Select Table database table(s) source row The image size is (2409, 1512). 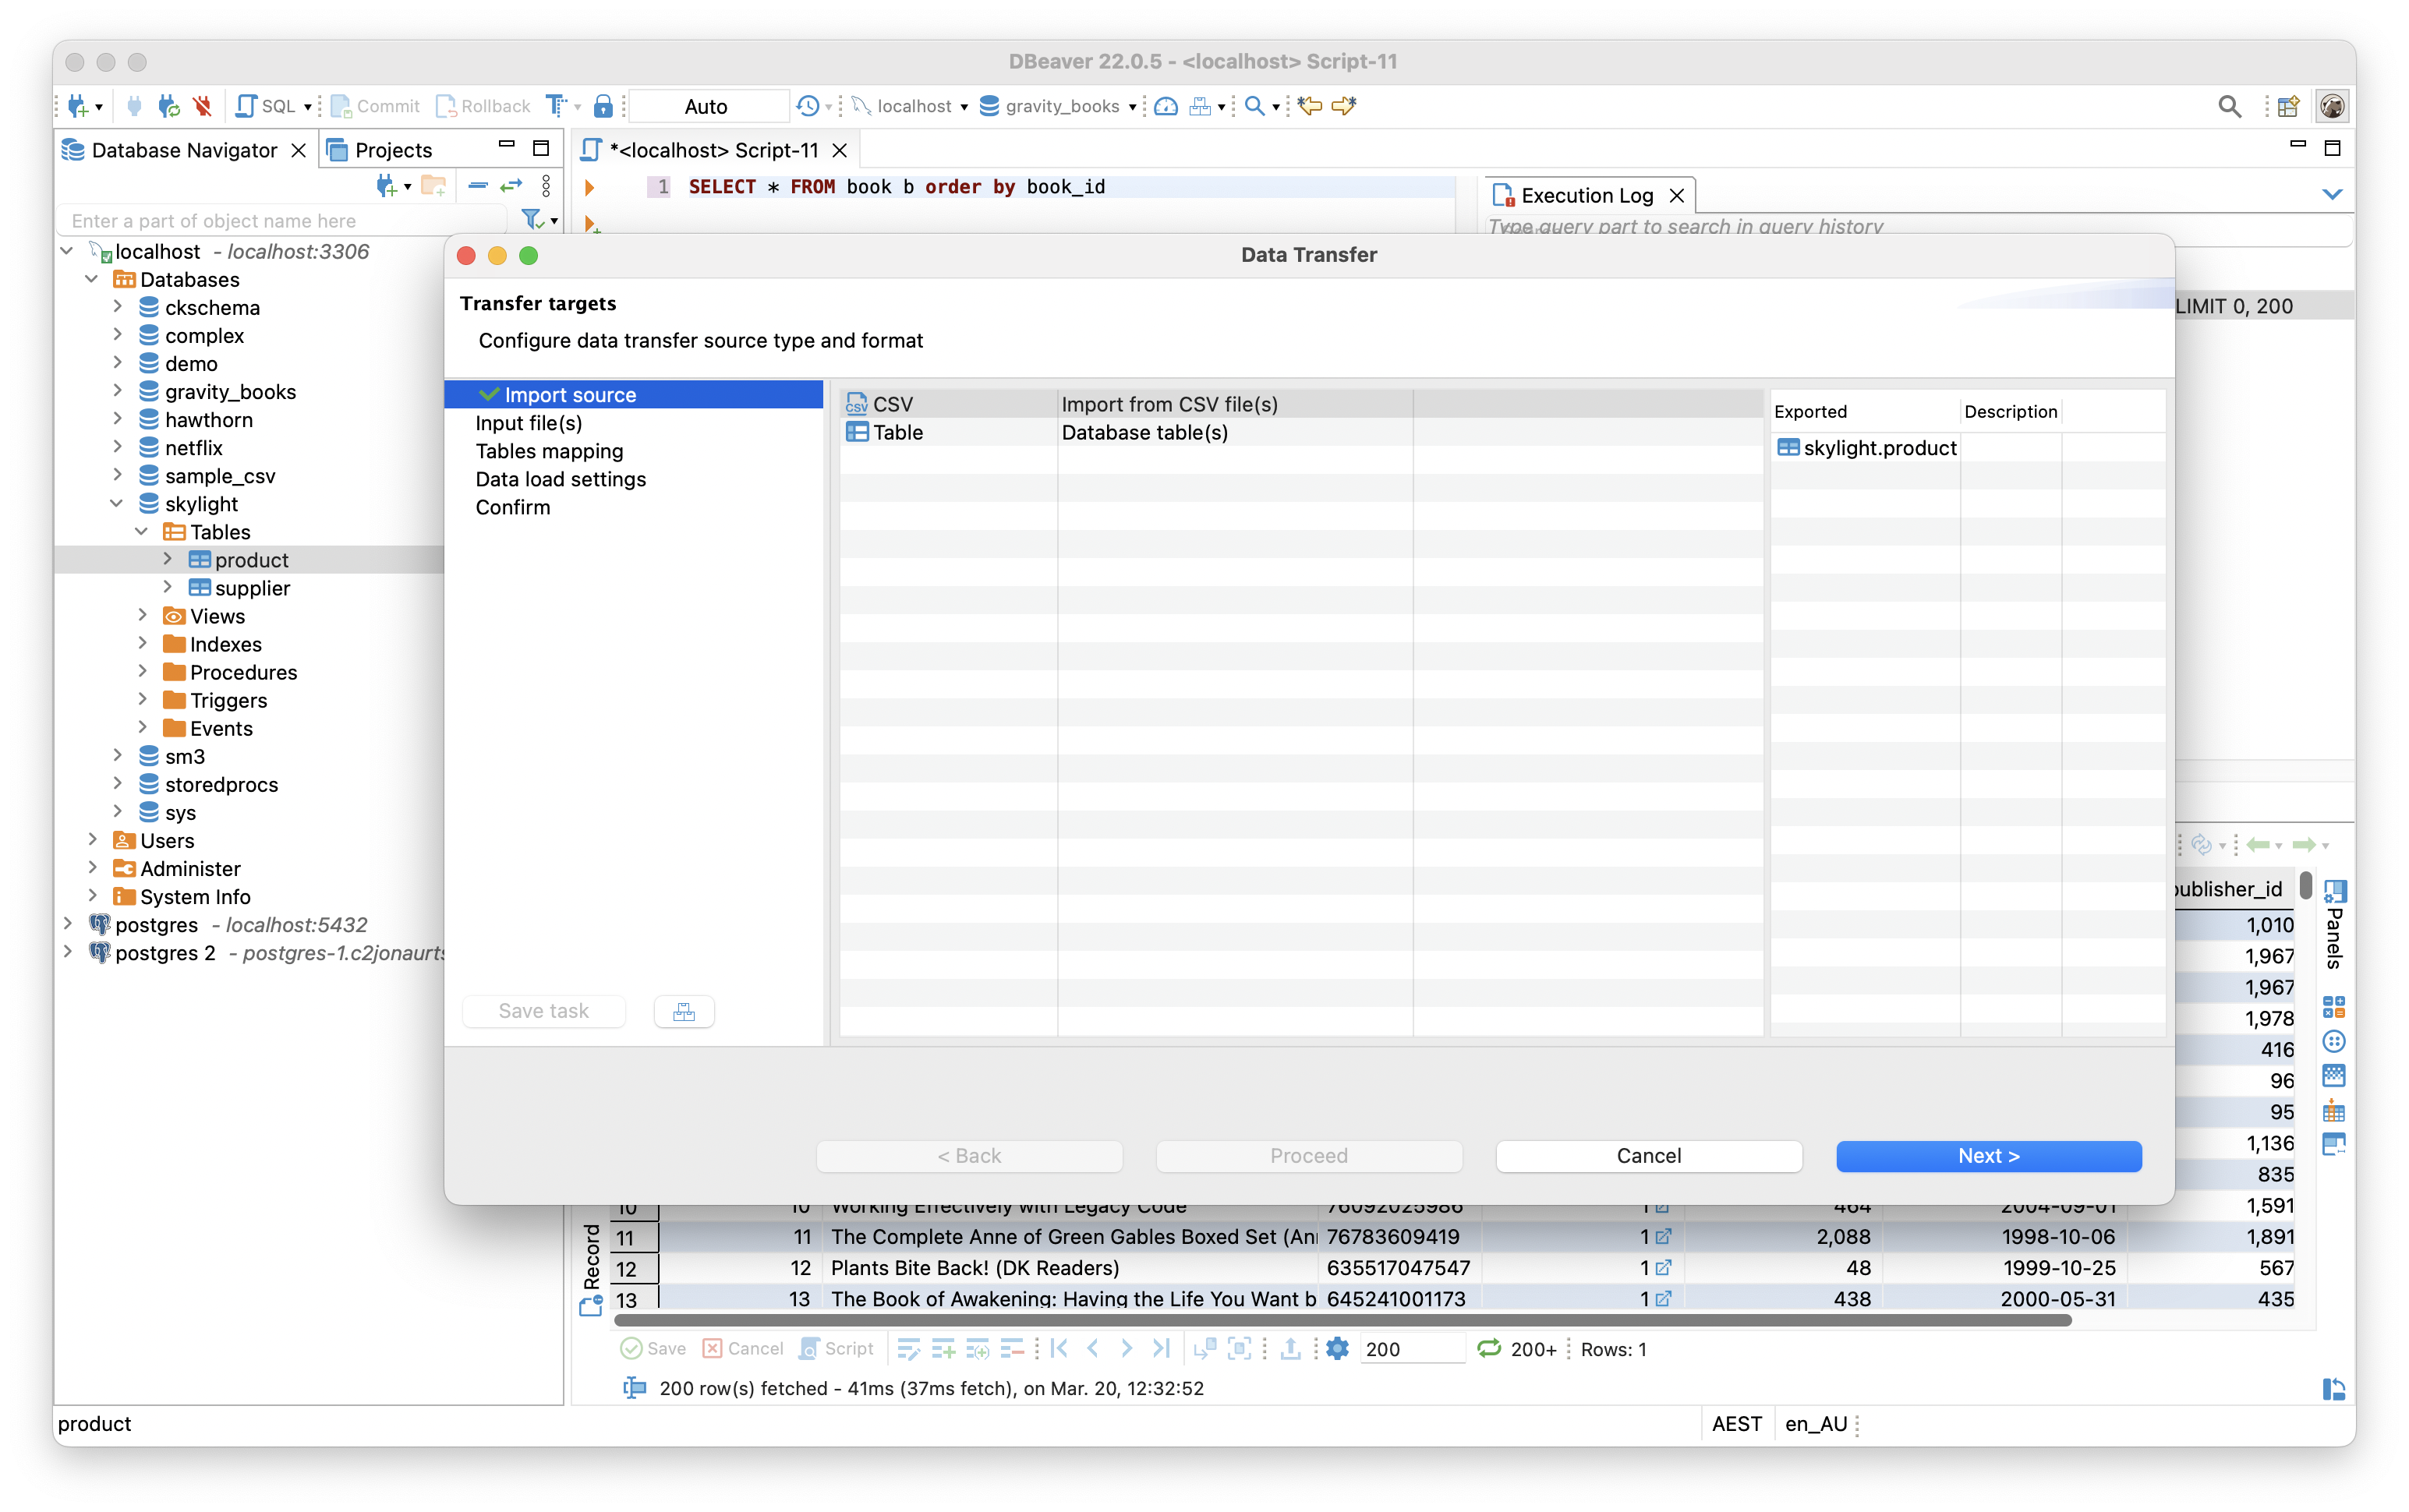(x=897, y=432)
